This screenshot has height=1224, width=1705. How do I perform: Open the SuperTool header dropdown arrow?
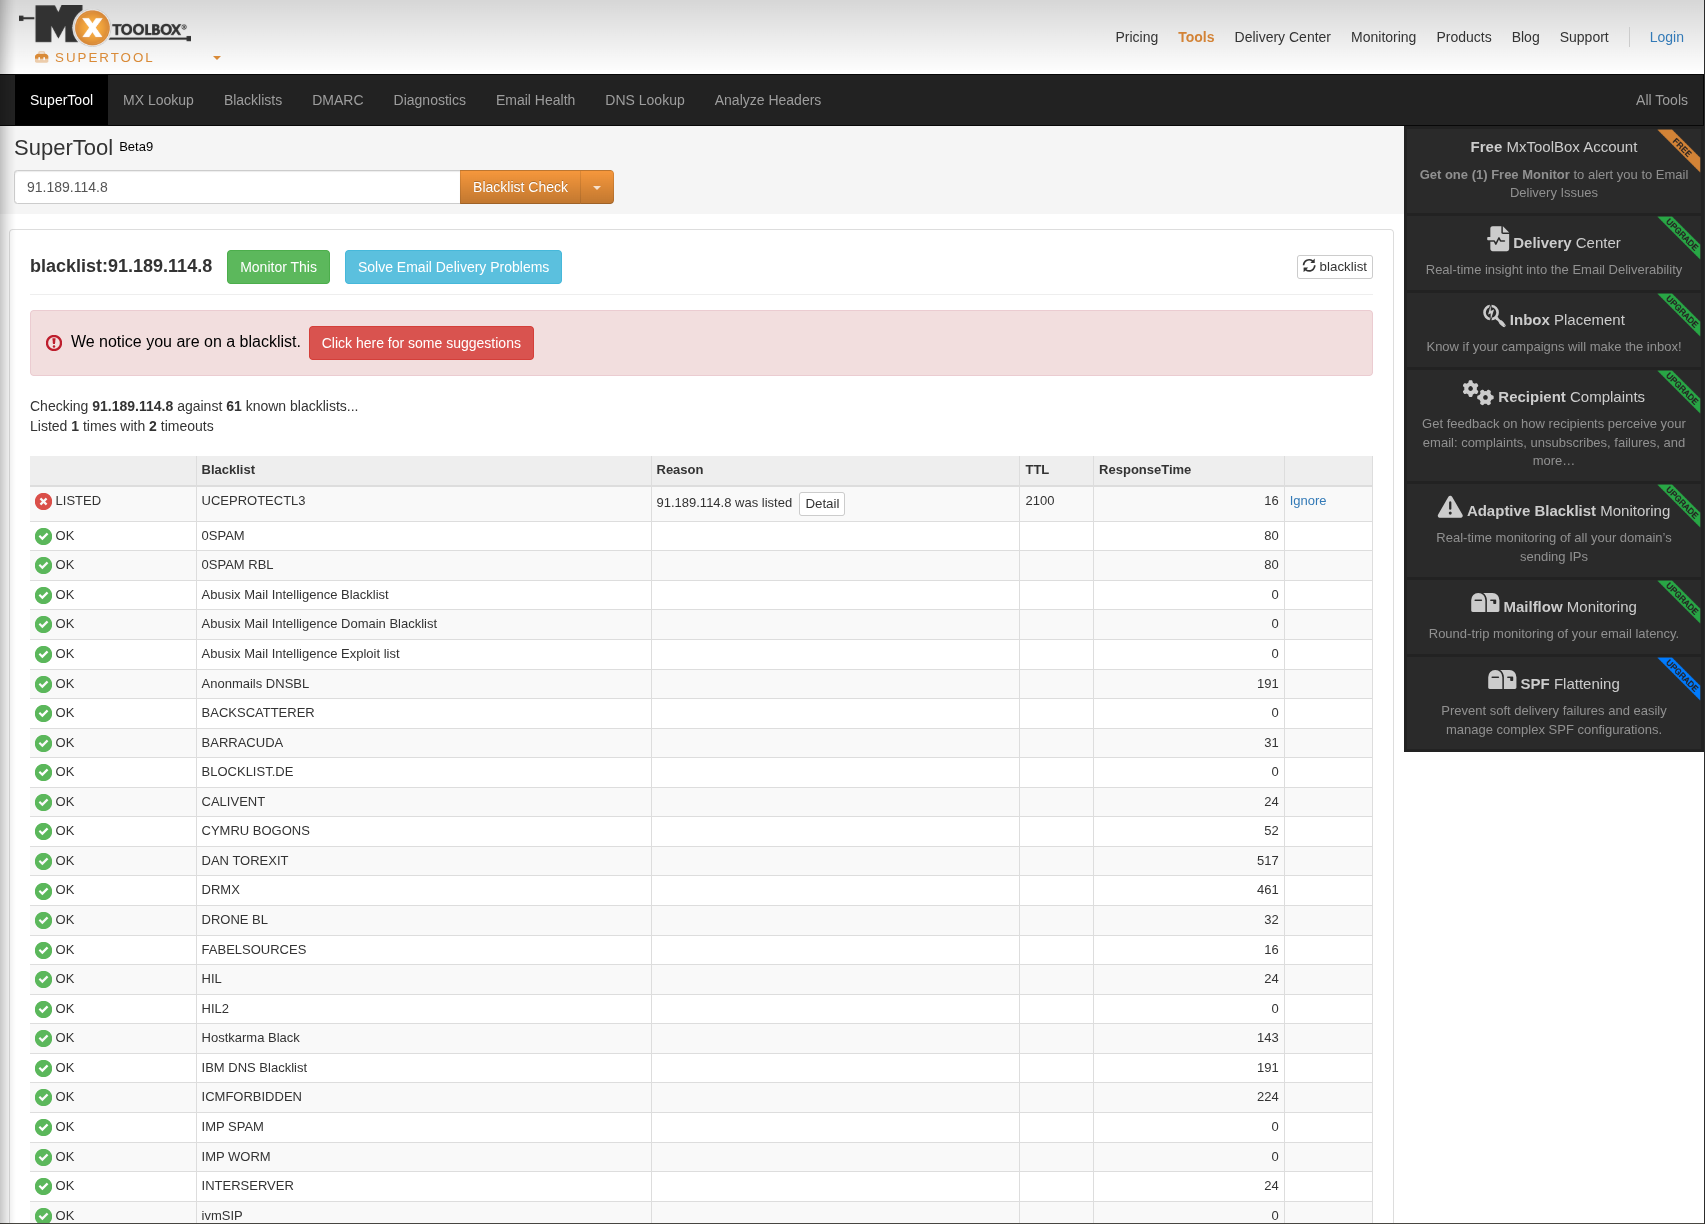pos(217,58)
